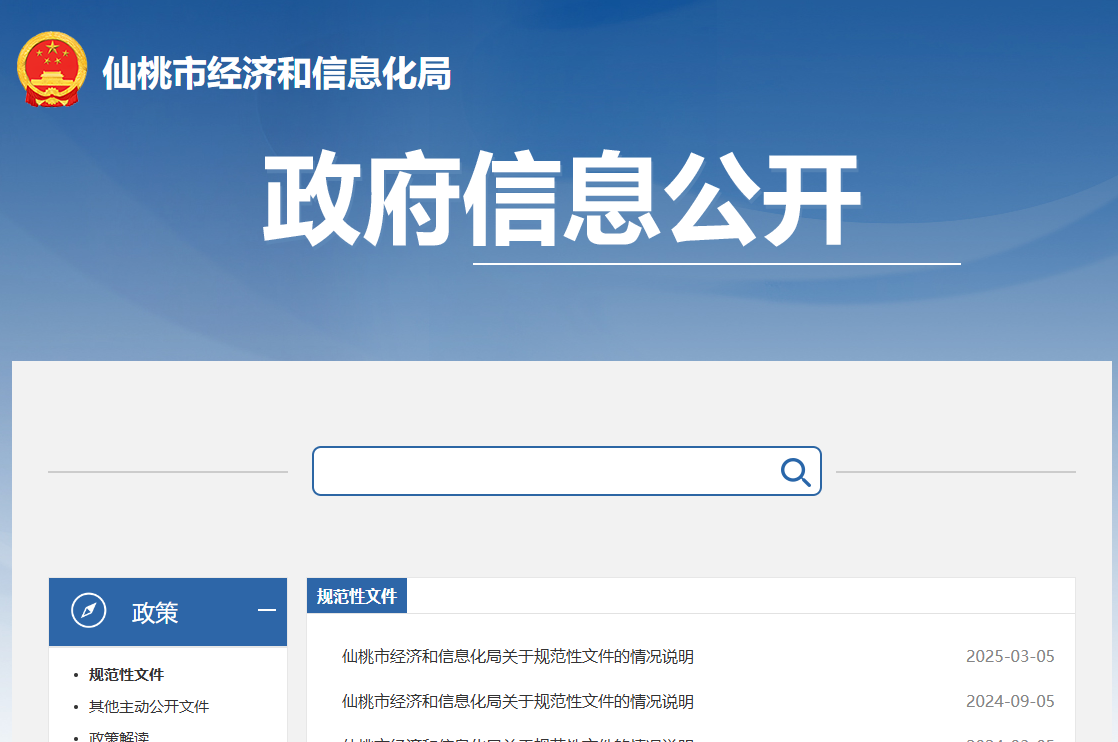Click the national emblem logo
The width and height of the screenshot is (1118, 742).
(52, 70)
